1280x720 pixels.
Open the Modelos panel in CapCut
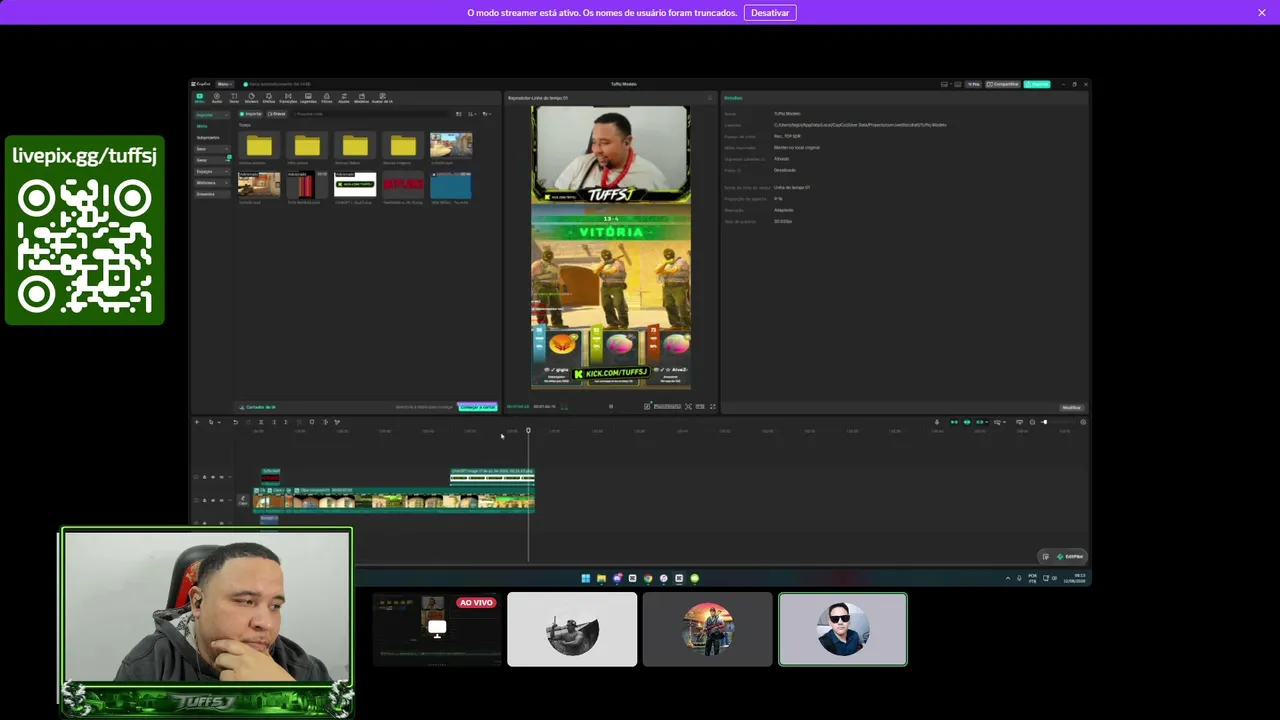click(x=361, y=98)
